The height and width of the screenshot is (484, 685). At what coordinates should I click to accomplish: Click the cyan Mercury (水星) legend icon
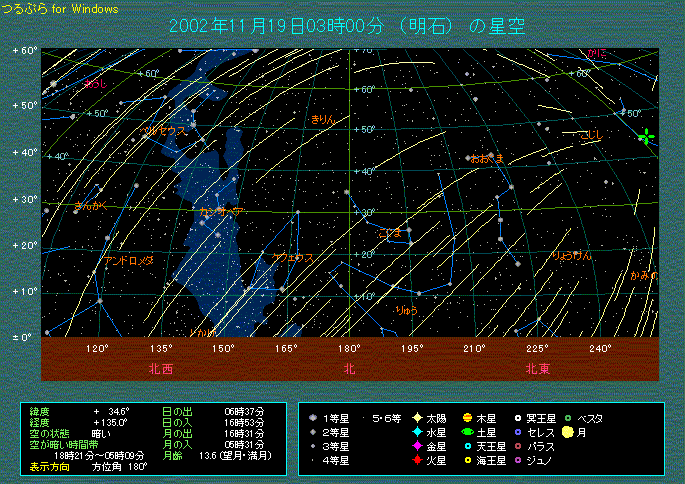coord(415,432)
